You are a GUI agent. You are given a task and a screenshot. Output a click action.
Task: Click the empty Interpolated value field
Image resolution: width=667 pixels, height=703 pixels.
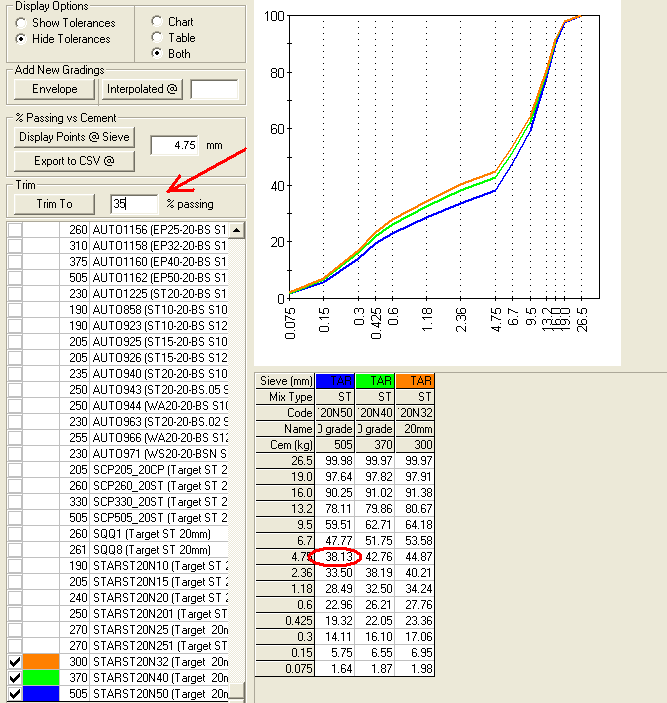click(x=214, y=90)
